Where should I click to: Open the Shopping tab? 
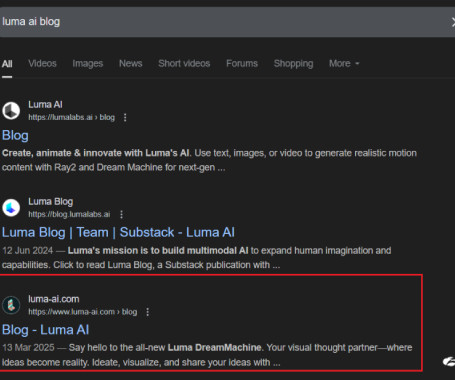pyautogui.click(x=293, y=63)
